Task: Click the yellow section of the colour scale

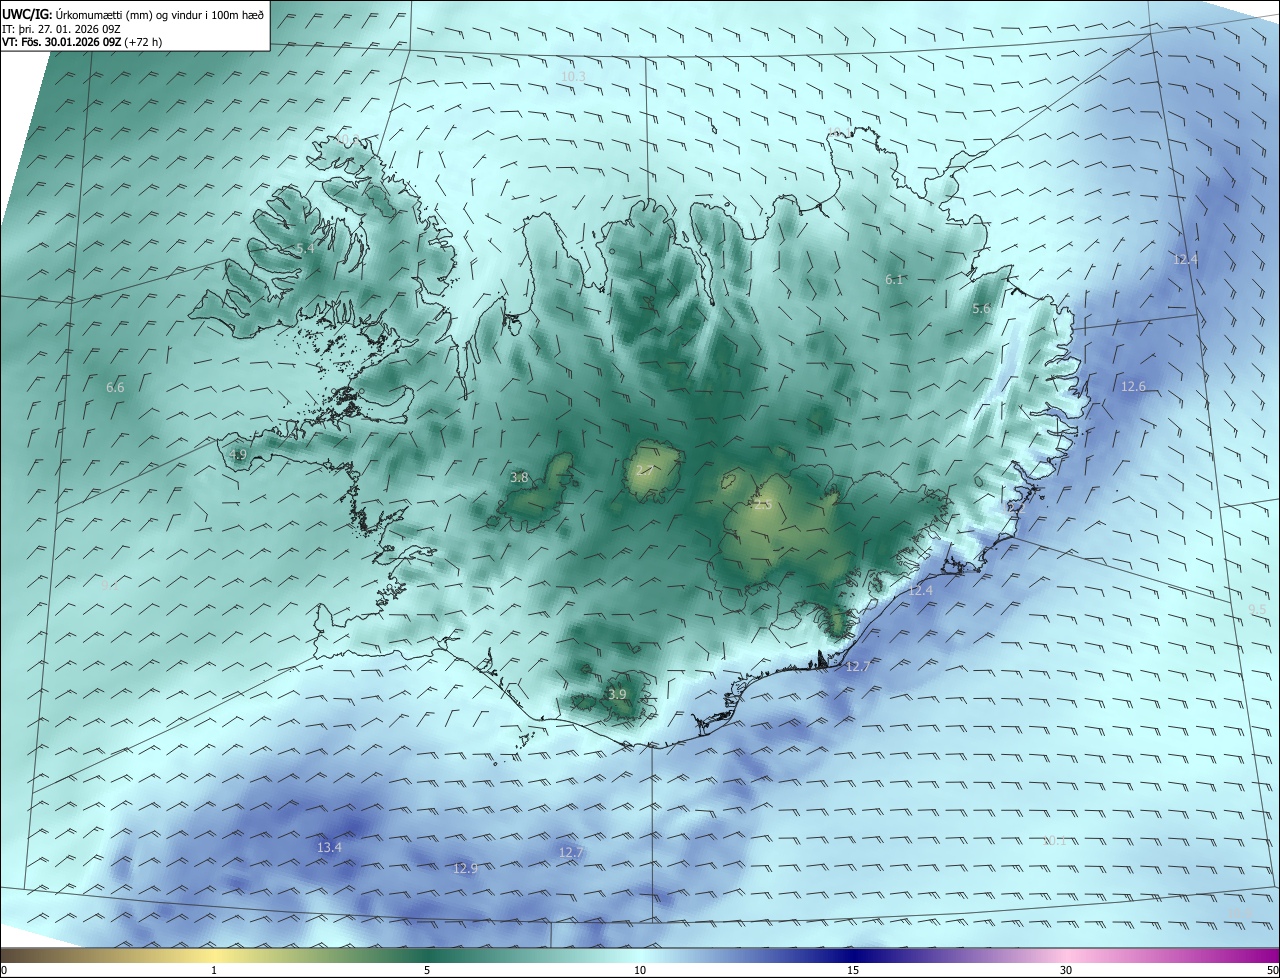Action: pyautogui.click(x=214, y=955)
